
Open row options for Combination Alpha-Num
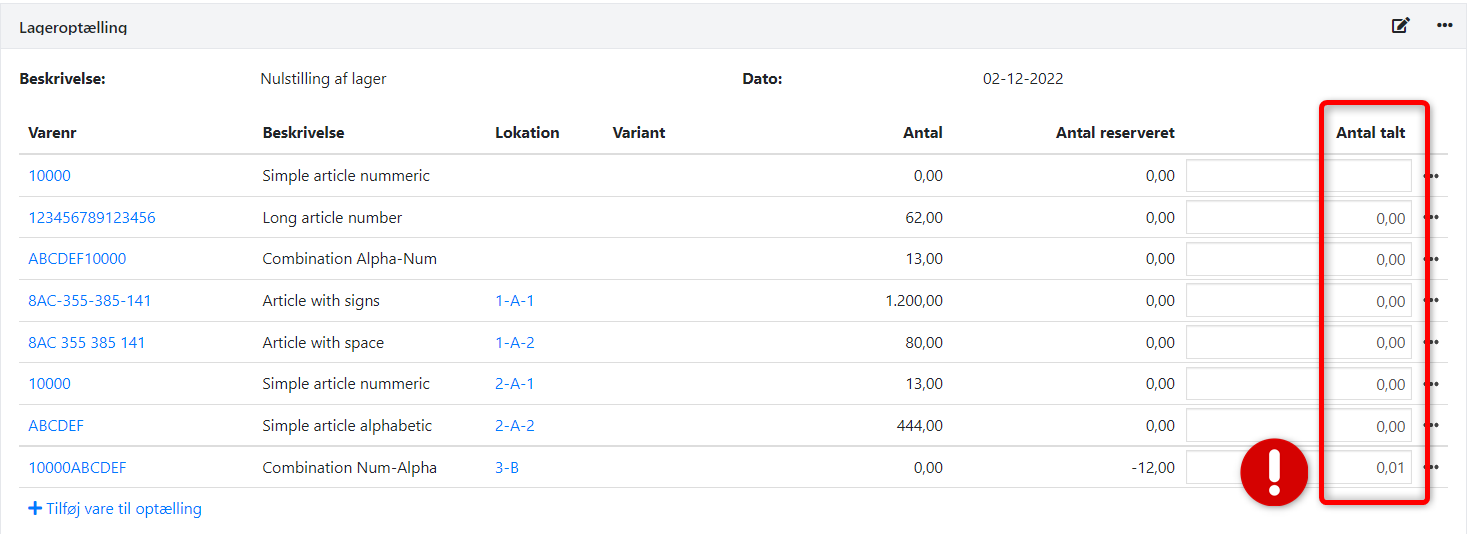[1431, 259]
